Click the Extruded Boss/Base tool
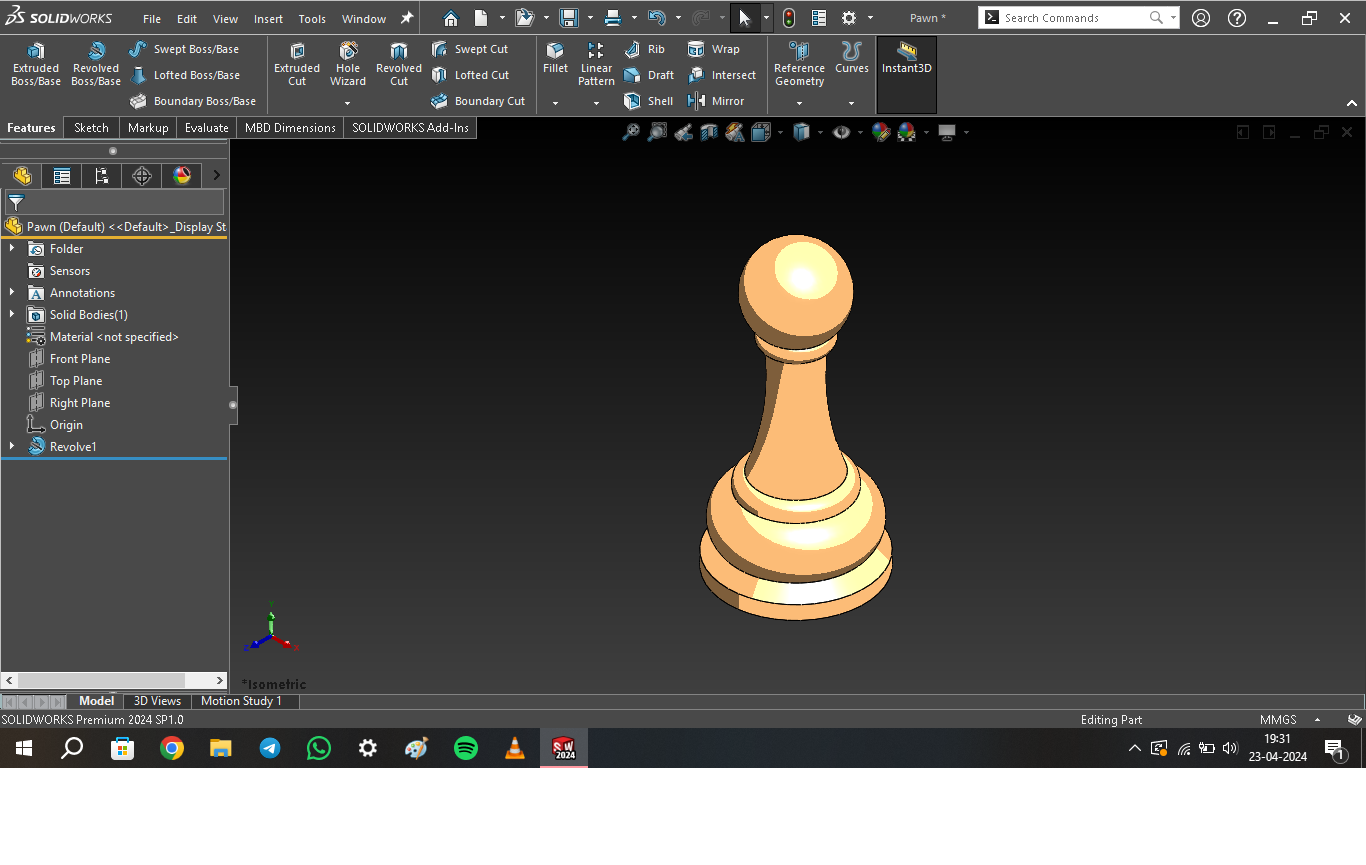This screenshot has height=865, width=1366. tap(35, 64)
